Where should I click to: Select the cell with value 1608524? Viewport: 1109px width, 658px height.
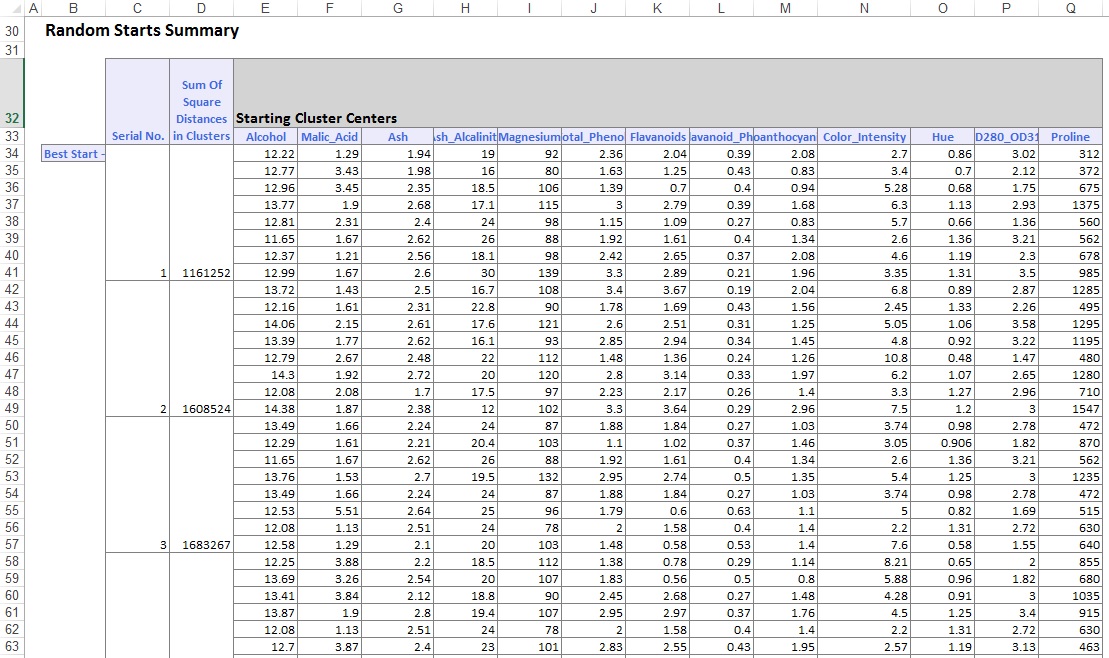tap(201, 408)
